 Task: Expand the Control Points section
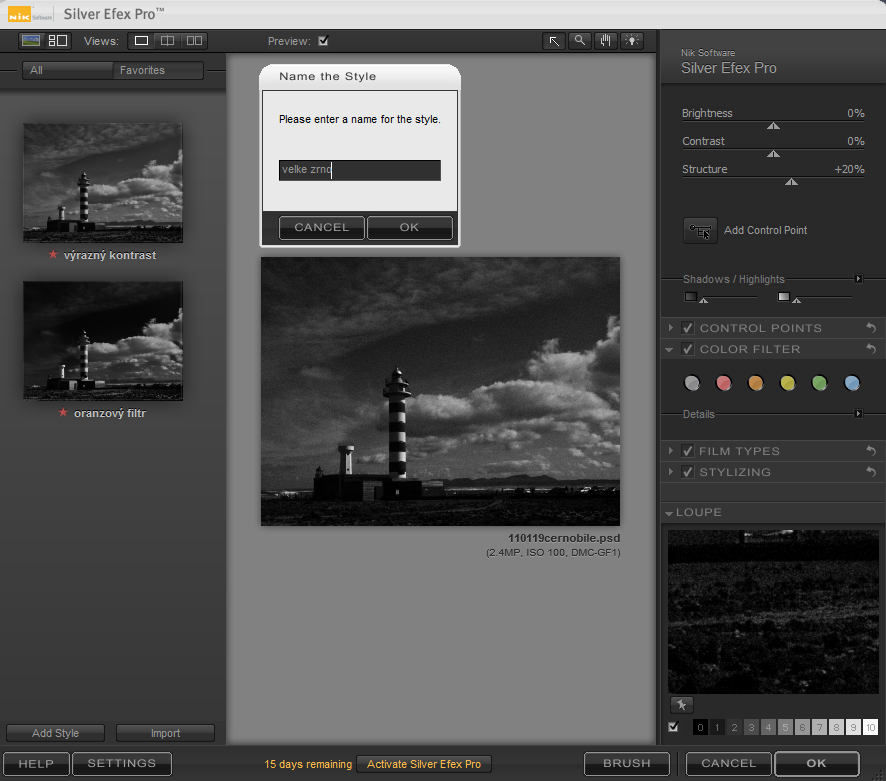[x=671, y=328]
